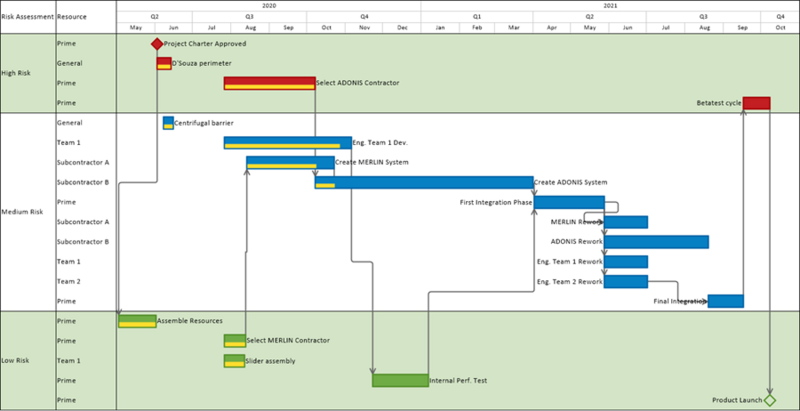
Task: Click the Eng. Team 1 Dev. bar
Action: point(288,143)
